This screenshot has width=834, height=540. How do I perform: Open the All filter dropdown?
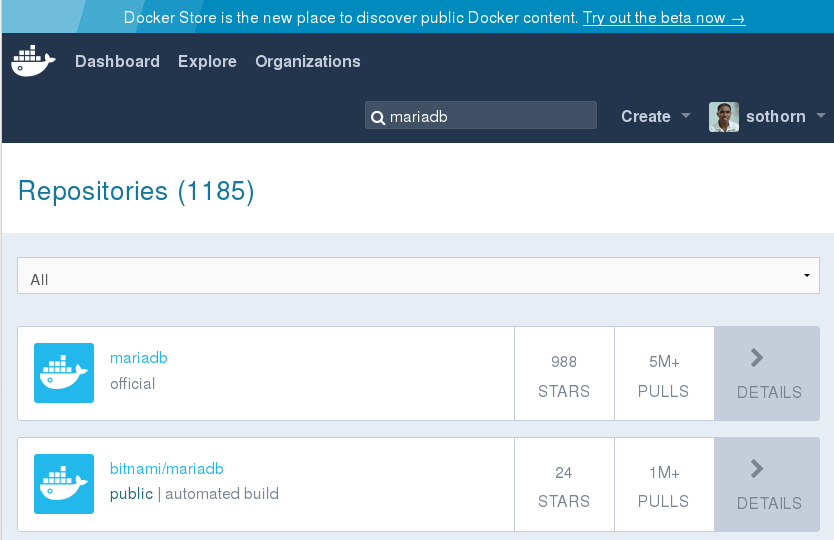[x=418, y=276]
